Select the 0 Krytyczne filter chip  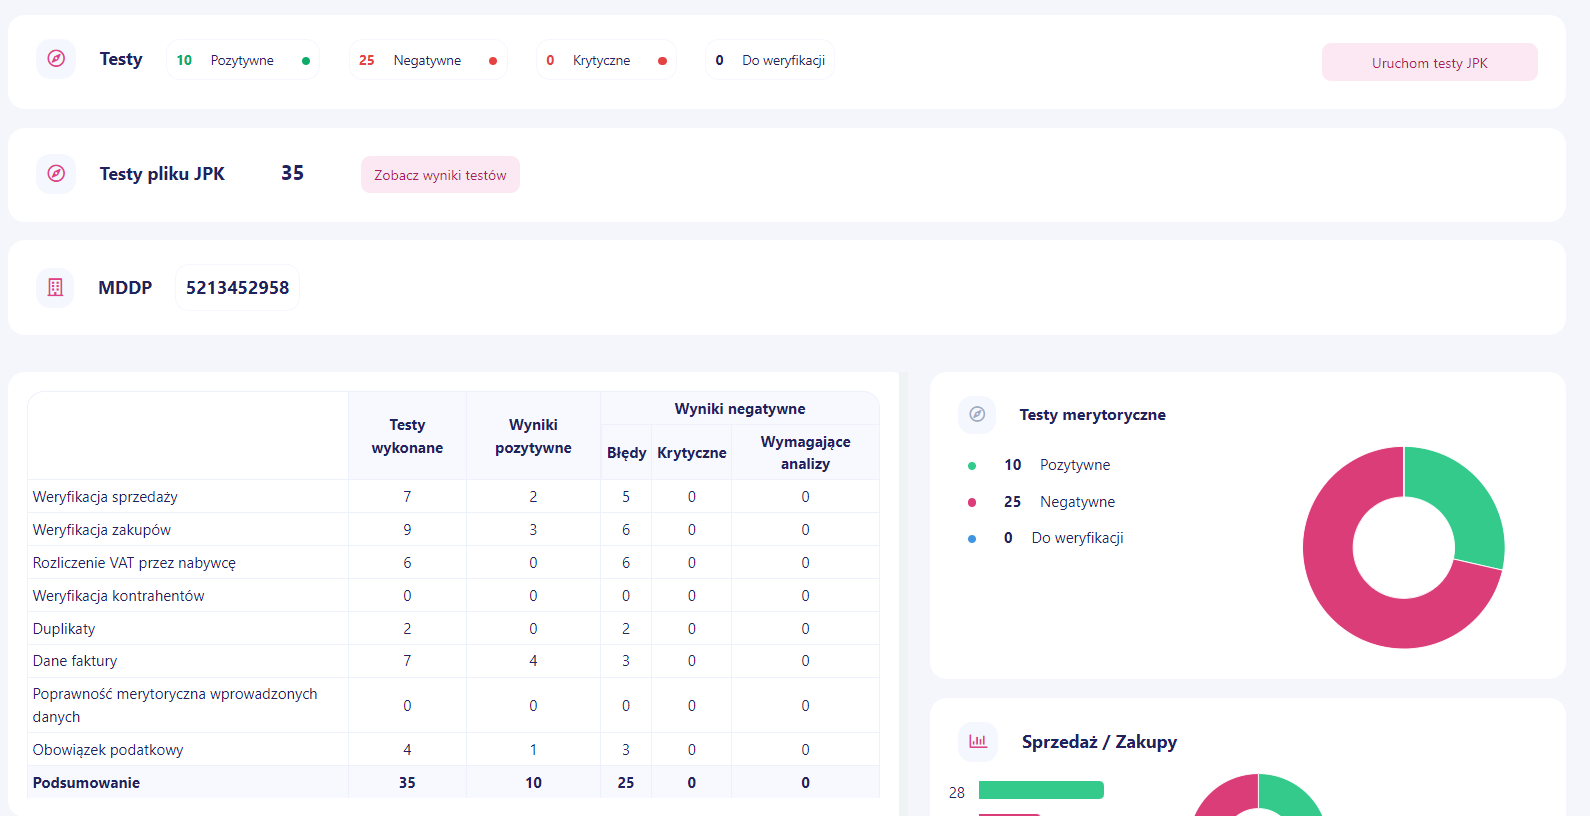tap(606, 60)
